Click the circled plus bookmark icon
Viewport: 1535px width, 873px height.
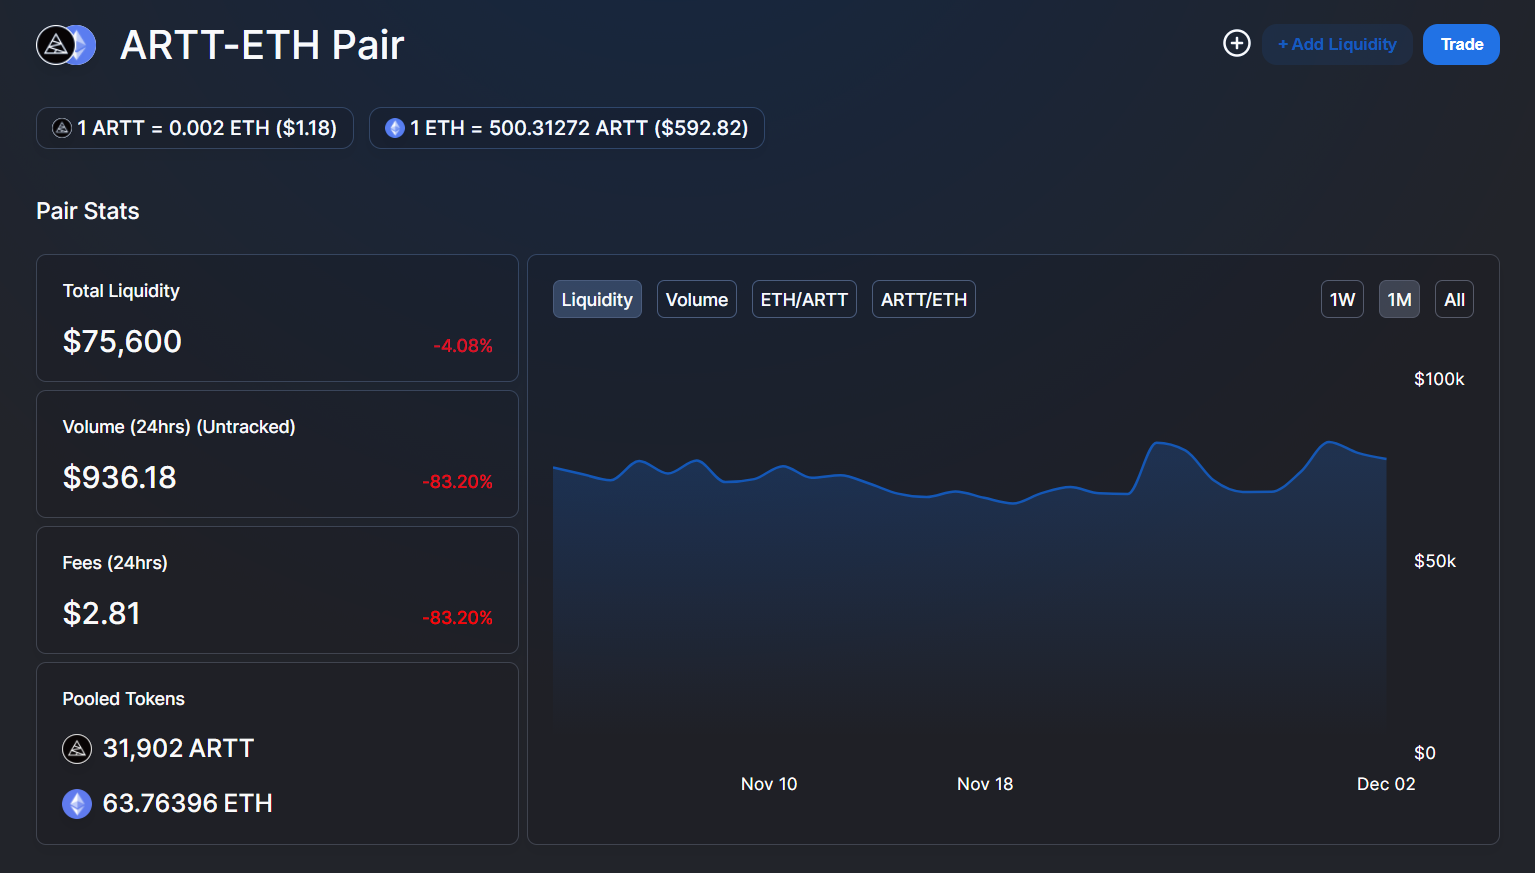coord(1237,44)
